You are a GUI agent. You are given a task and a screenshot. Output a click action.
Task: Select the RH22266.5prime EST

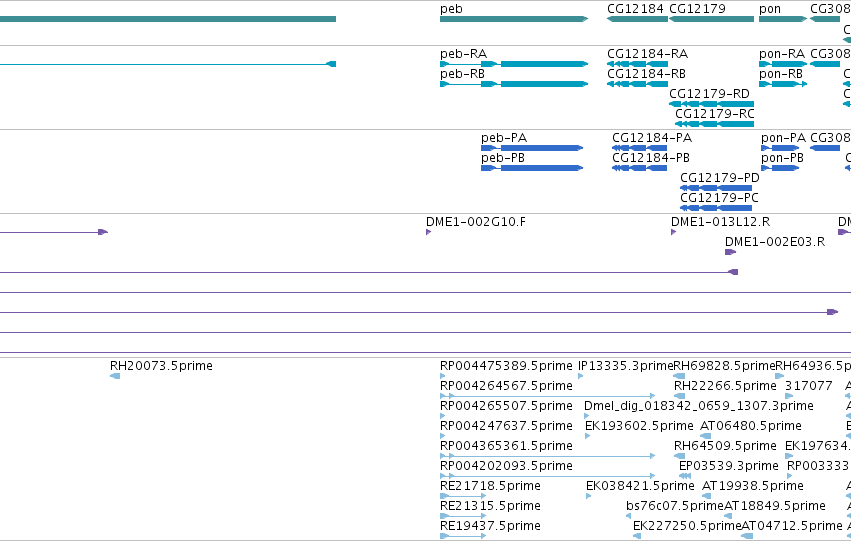pyautogui.click(x=679, y=396)
